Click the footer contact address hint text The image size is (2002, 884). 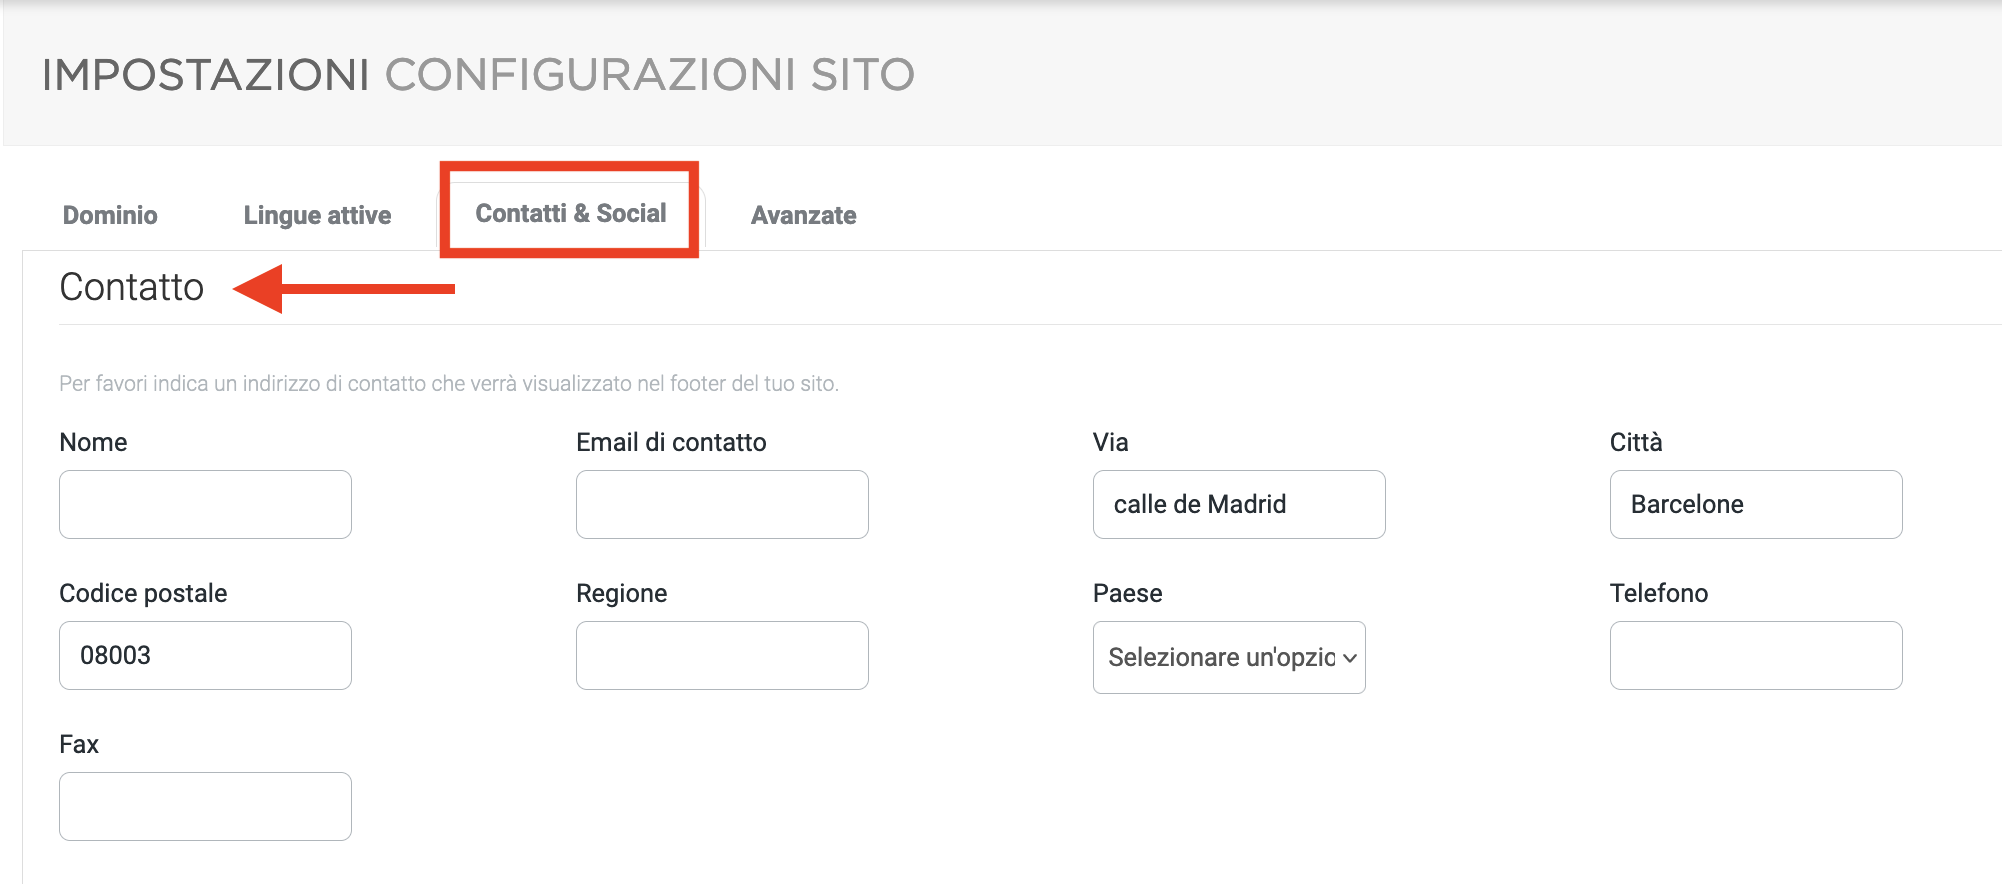coord(449,383)
